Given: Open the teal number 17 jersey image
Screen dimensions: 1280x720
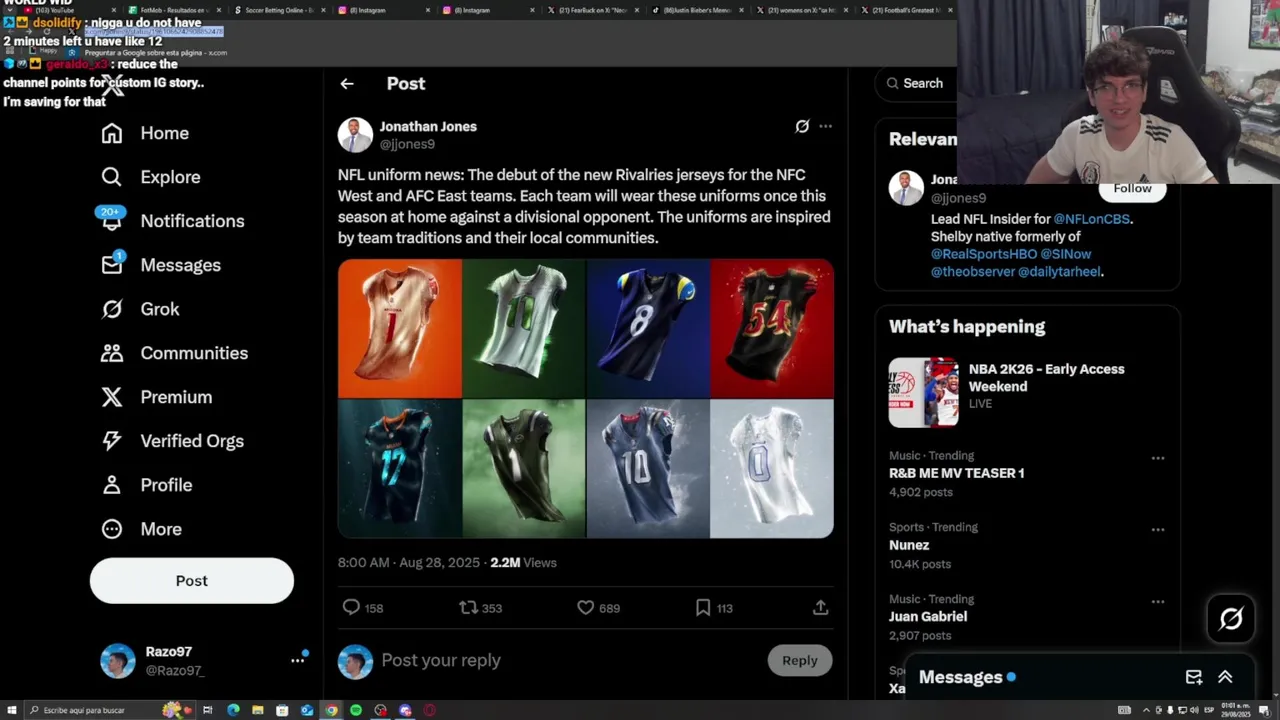Looking at the screenshot, I should click(x=400, y=469).
